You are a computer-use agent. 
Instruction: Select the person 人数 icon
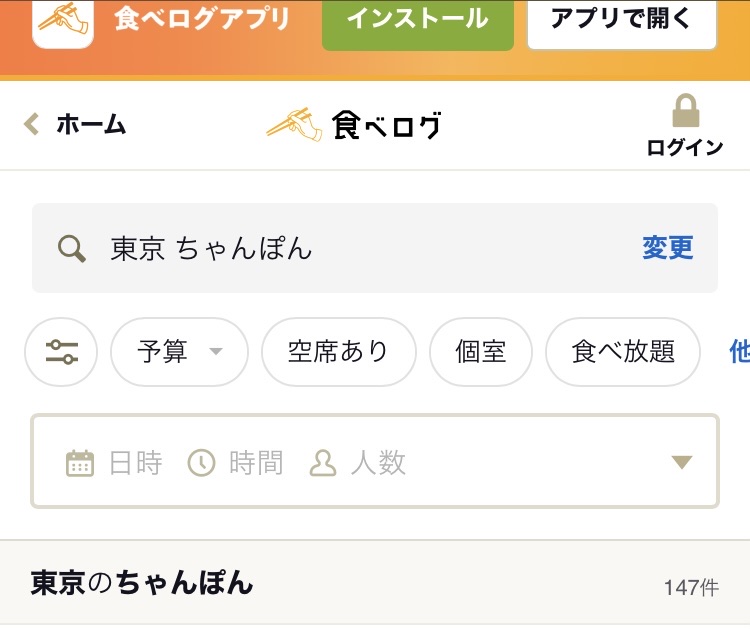[x=323, y=463]
